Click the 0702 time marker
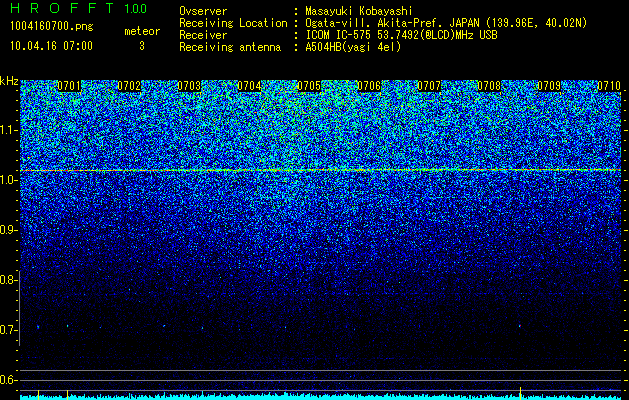Viewport: 629px width, 400px height. (x=129, y=86)
